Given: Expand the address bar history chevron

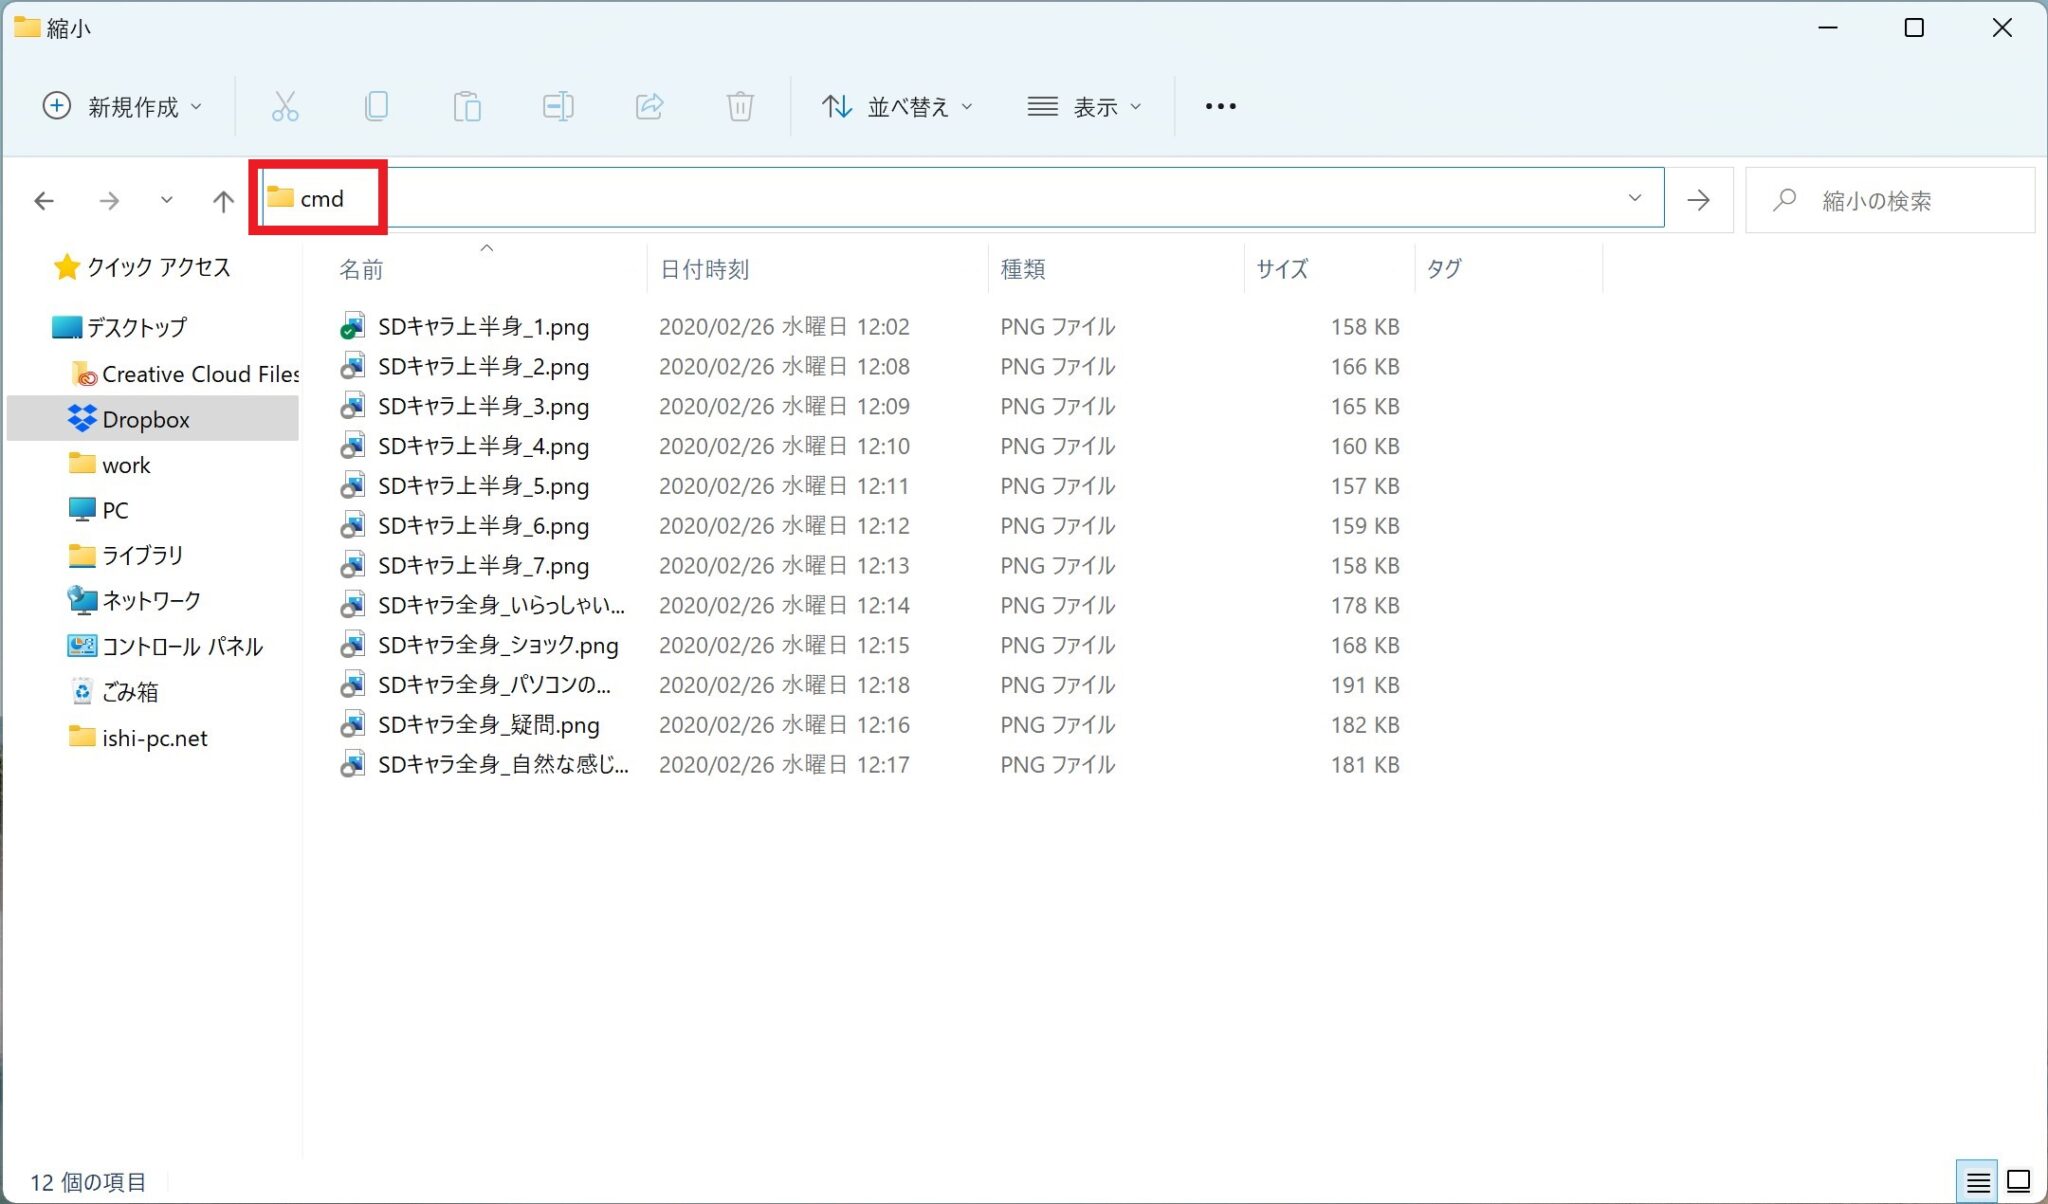Looking at the screenshot, I should [x=1635, y=198].
